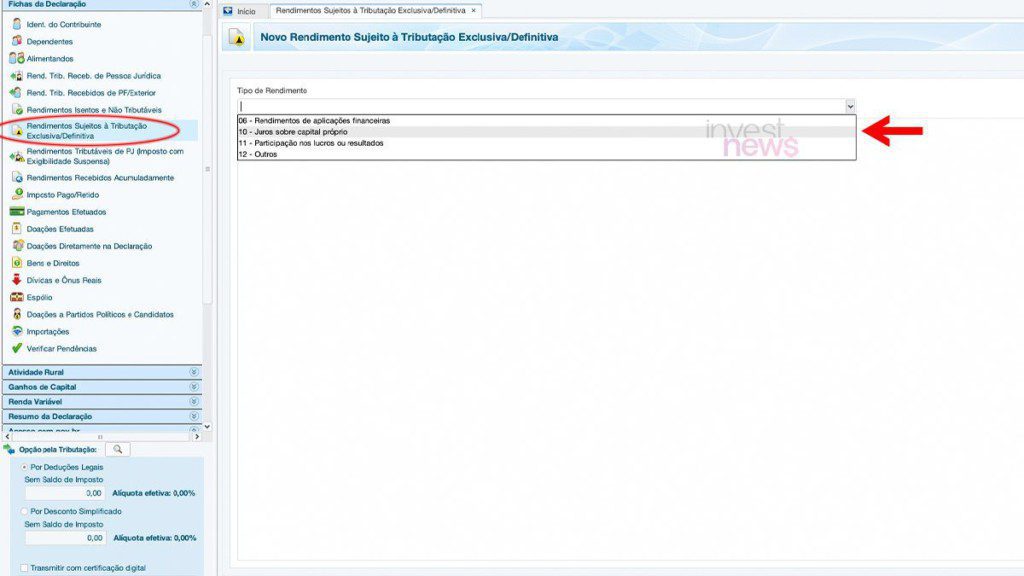
Task: Click the Imposto Pago/Retido icon
Action: (17, 194)
